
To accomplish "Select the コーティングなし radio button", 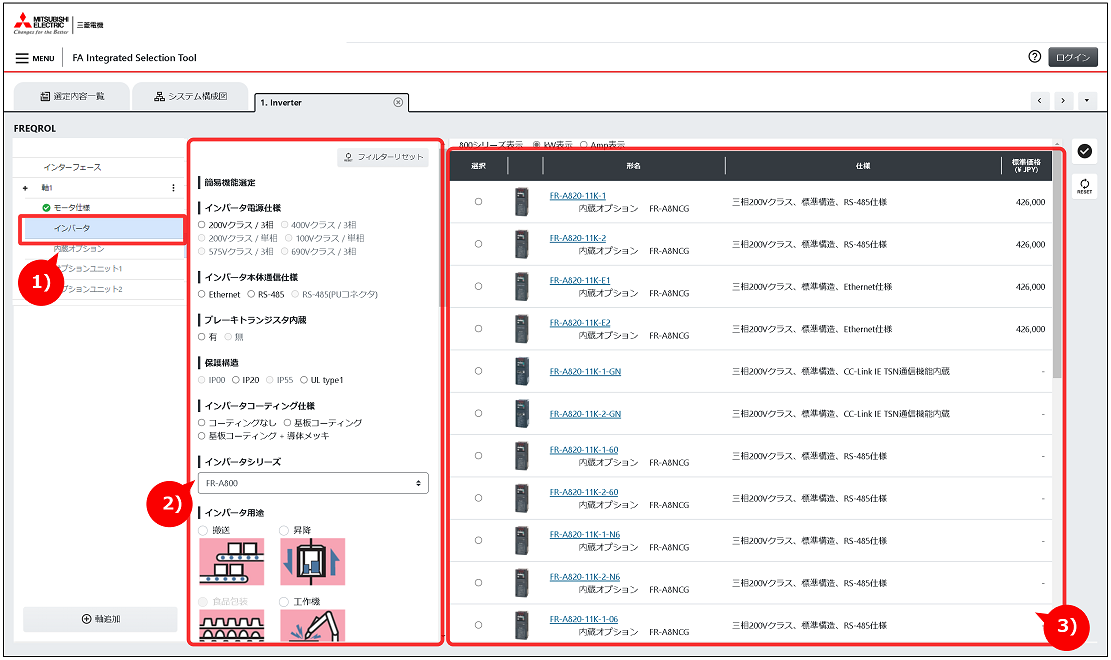I will 202,423.
